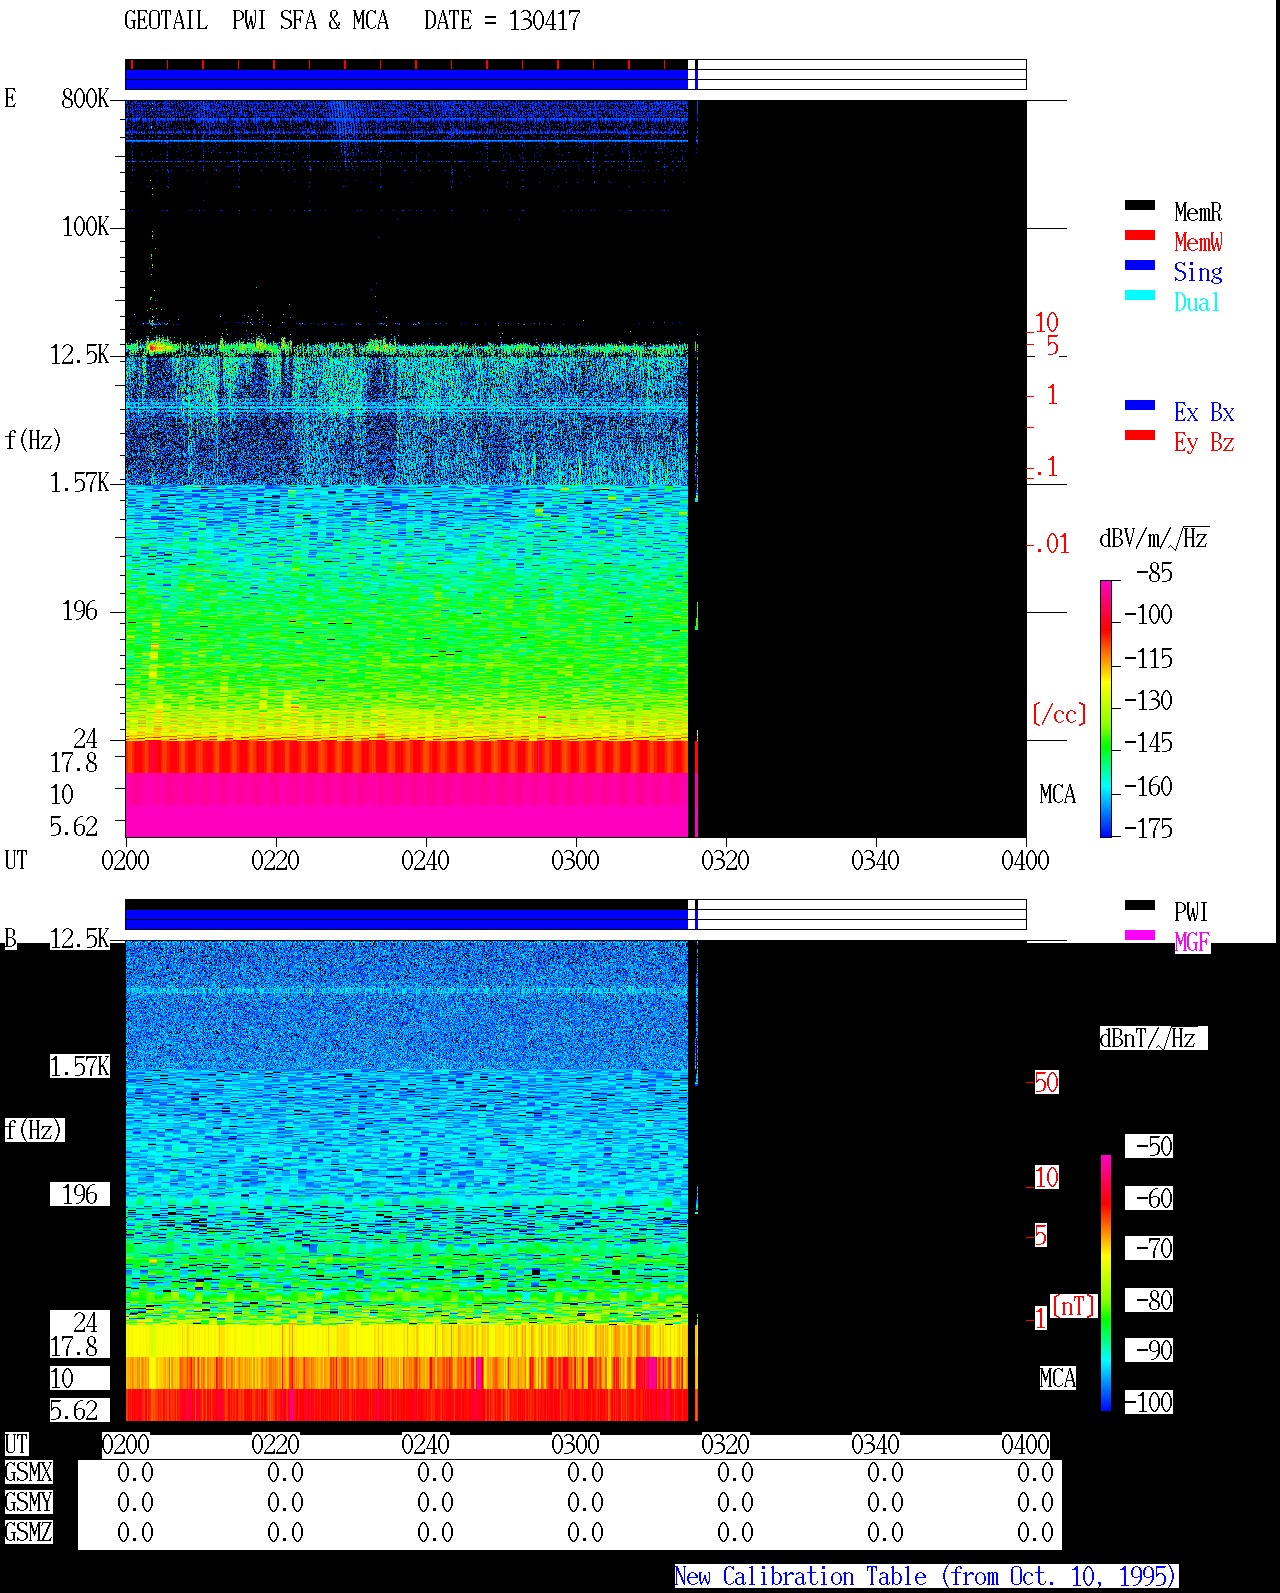This screenshot has height=1593, width=1280.
Task: Click the -130 color scale value
Action: [x=1148, y=700]
